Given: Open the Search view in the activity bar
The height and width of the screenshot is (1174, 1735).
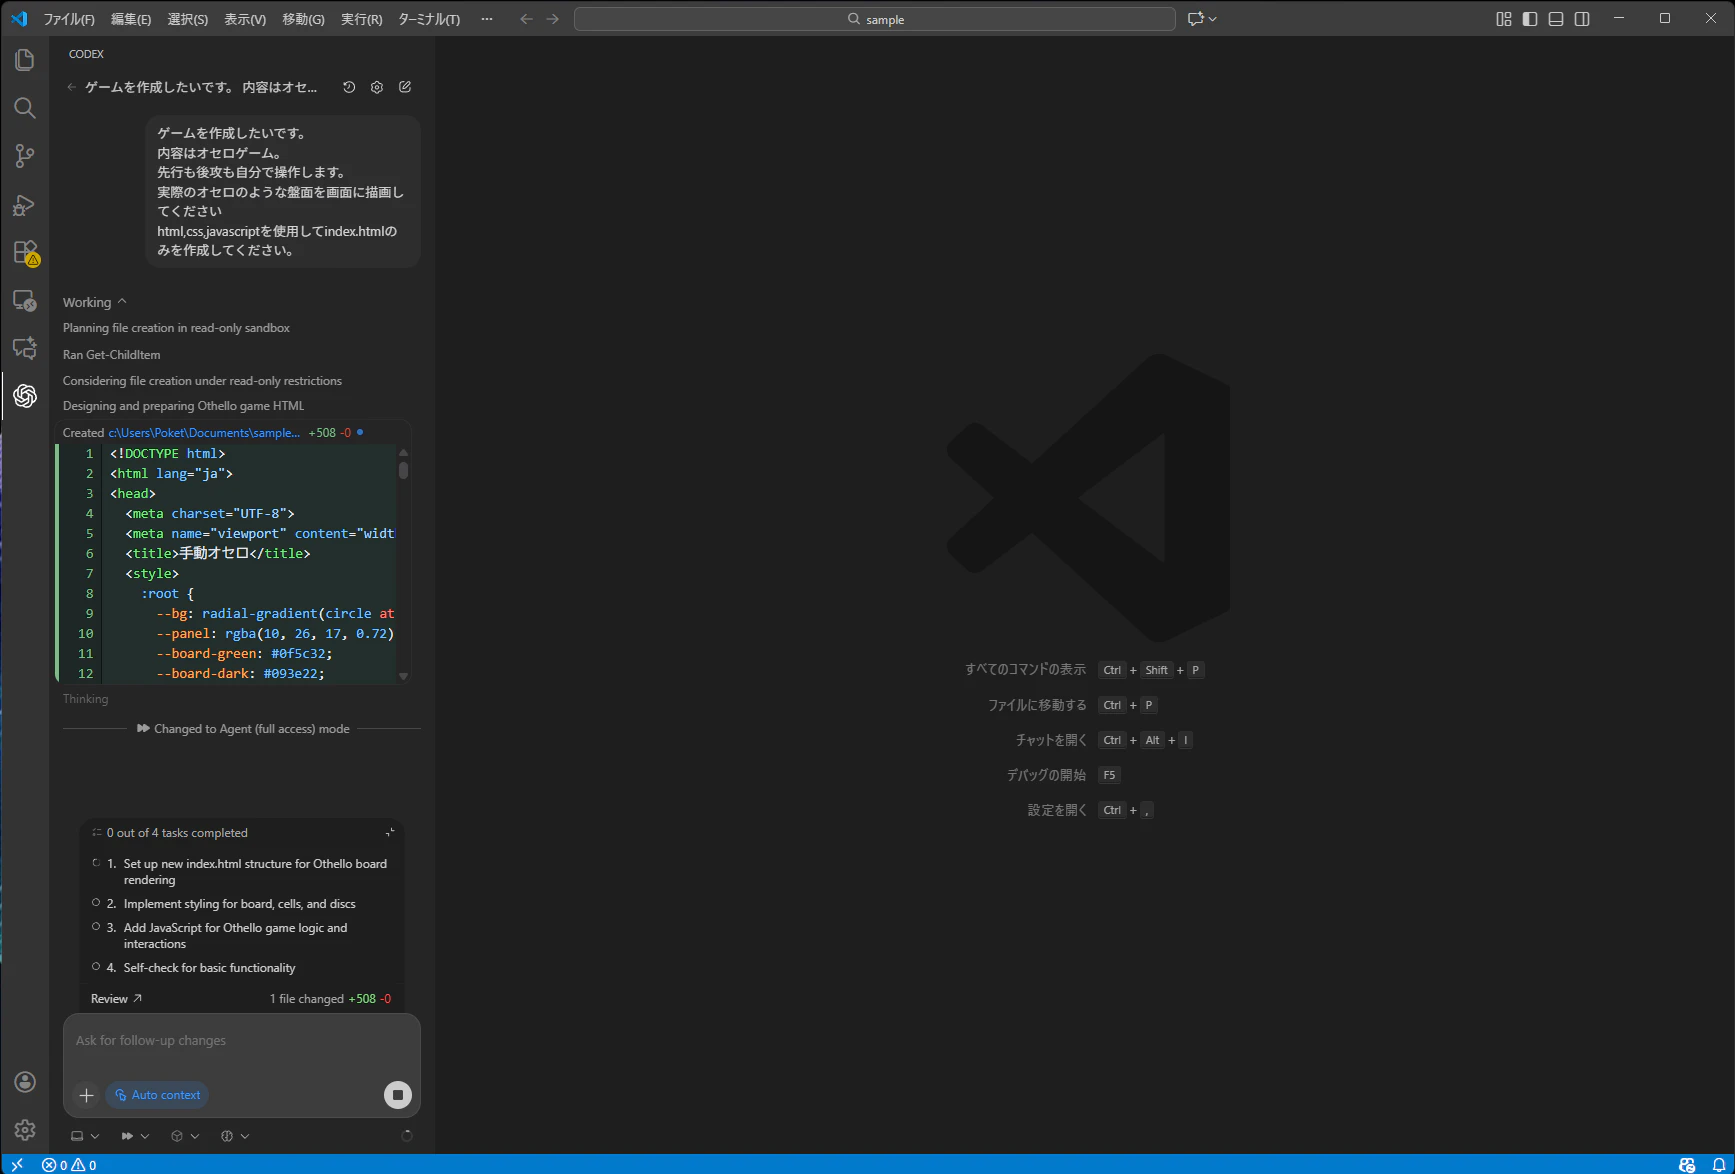Looking at the screenshot, I should (25, 108).
